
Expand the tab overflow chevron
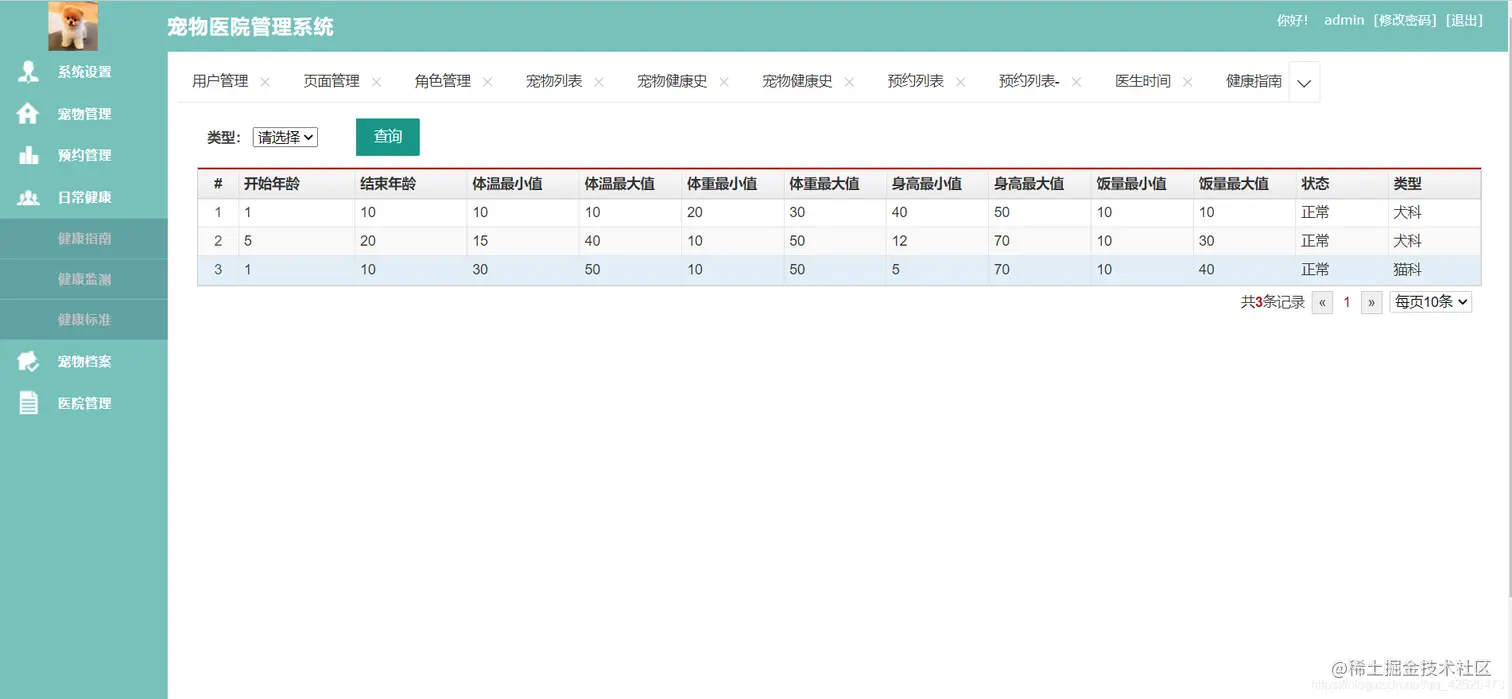[x=1304, y=83]
